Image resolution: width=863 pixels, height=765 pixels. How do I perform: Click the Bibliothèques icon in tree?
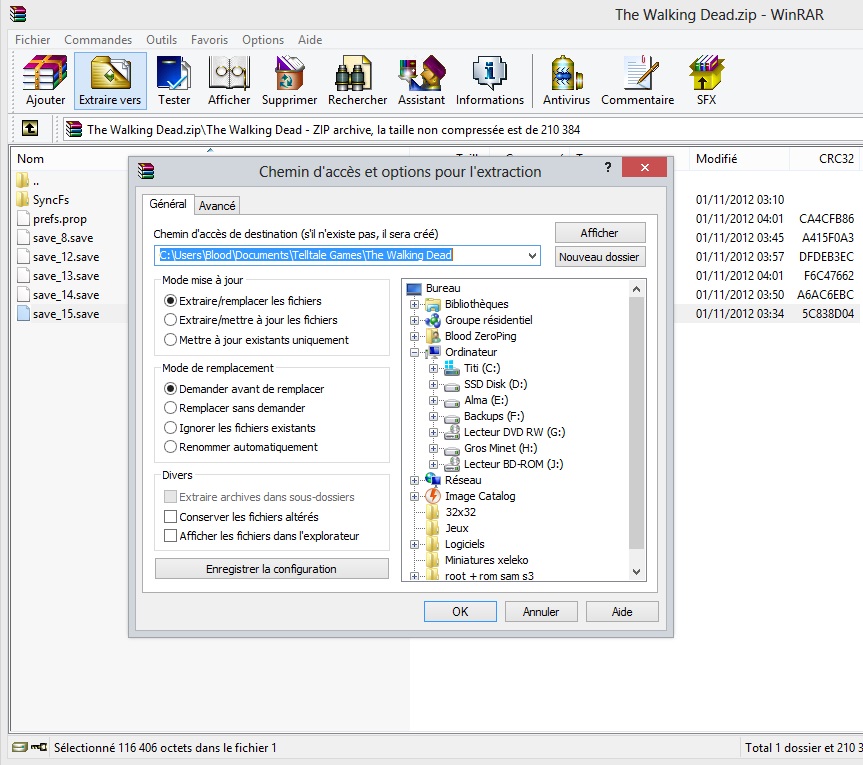coord(433,304)
